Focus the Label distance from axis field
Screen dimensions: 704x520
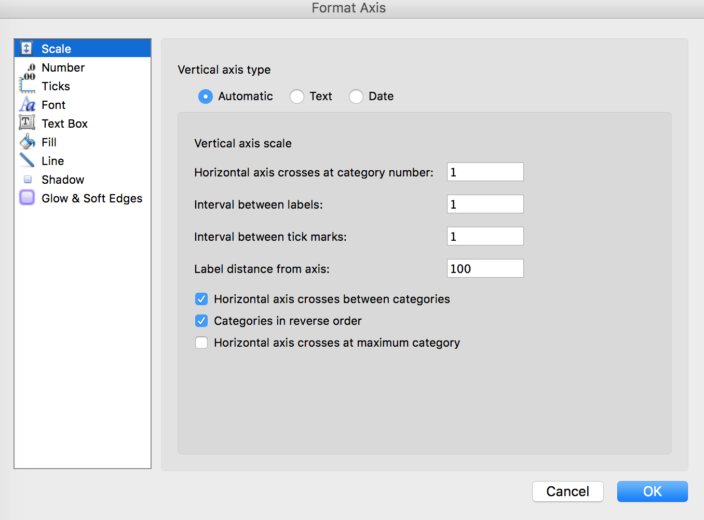[485, 269]
